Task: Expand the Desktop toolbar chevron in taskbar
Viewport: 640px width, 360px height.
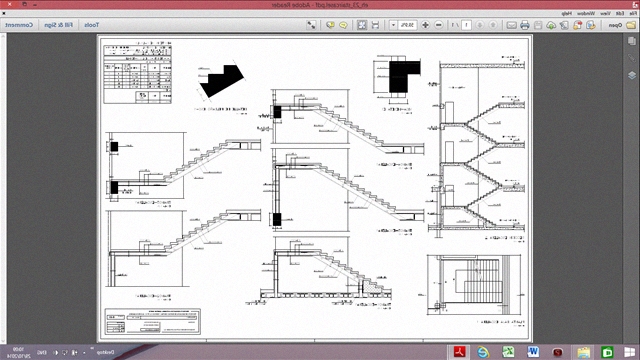Action: (x=92, y=349)
